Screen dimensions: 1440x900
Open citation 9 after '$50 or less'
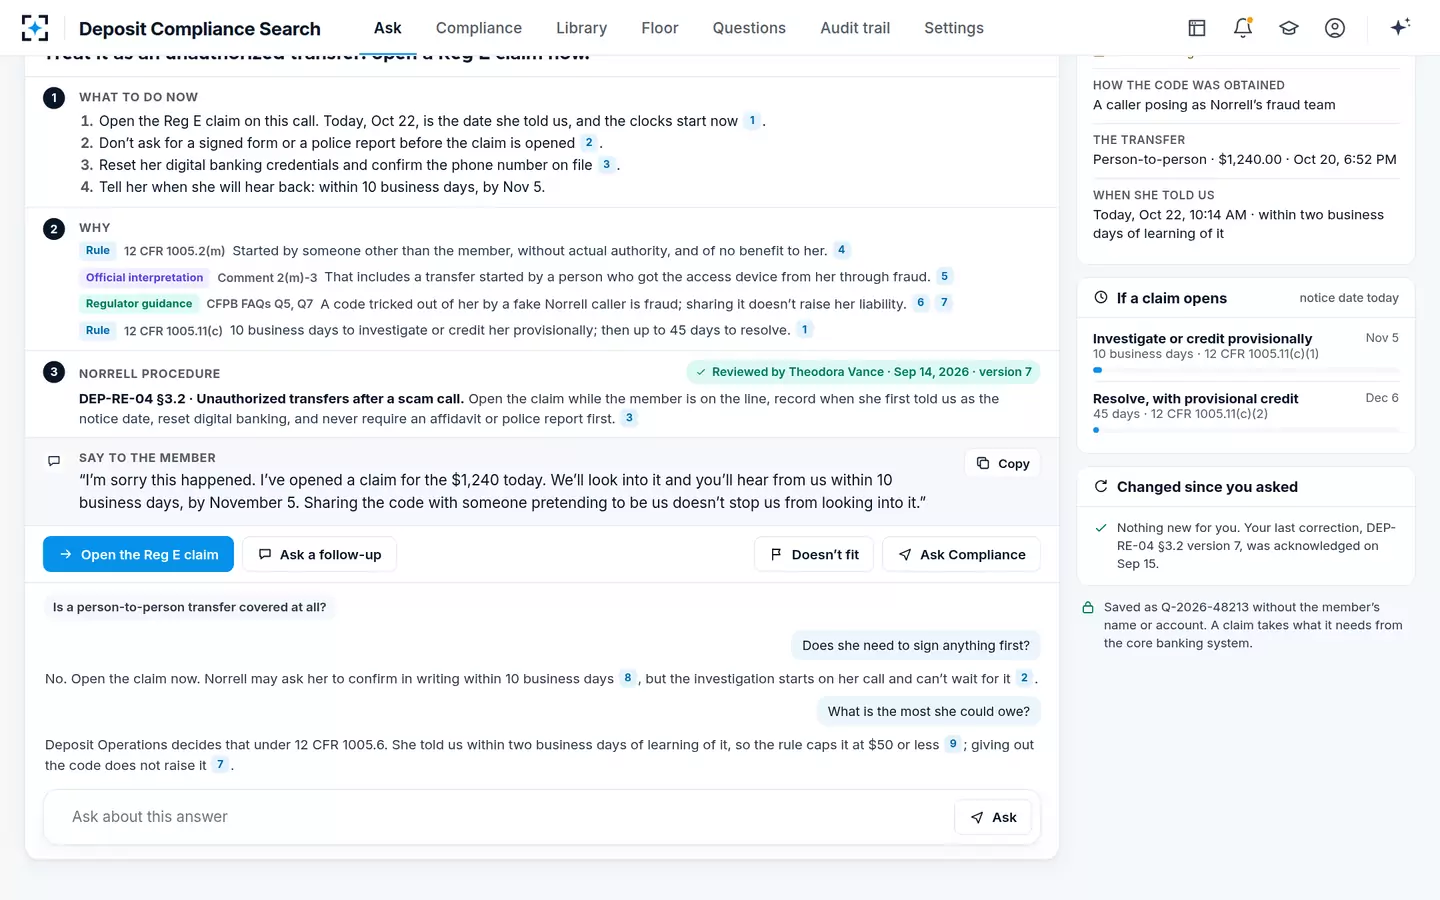(953, 744)
